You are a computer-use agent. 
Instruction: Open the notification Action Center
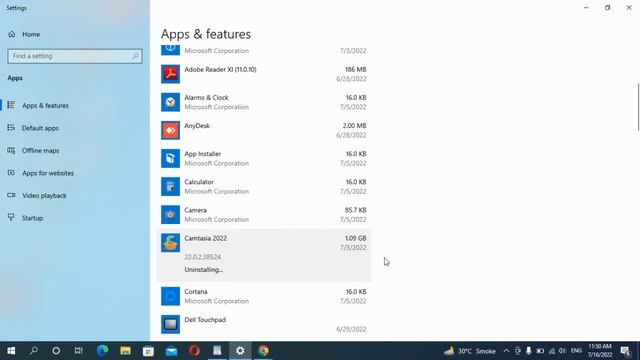click(625, 351)
